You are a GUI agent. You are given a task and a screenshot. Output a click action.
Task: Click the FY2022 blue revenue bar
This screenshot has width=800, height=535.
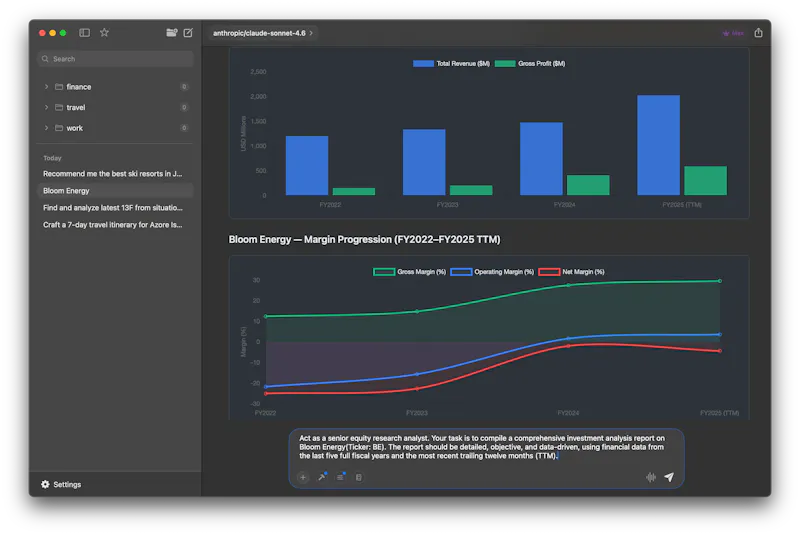pos(307,165)
